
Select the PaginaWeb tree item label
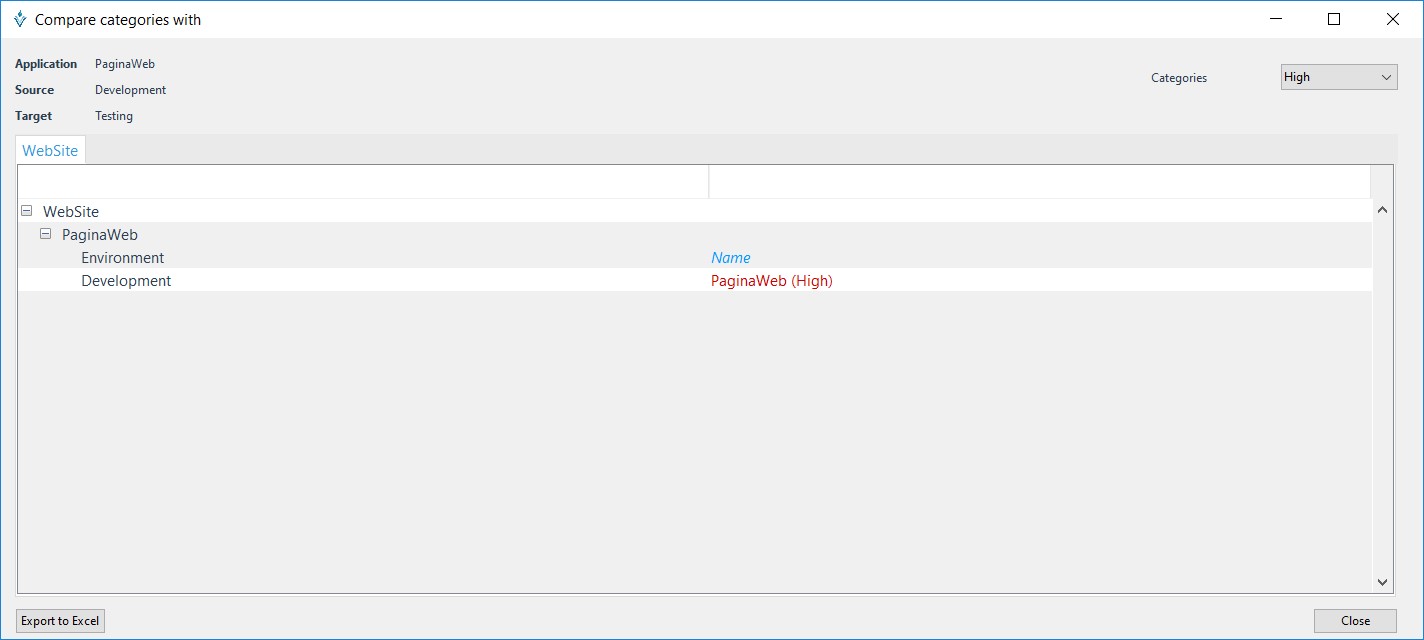(100, 235)
